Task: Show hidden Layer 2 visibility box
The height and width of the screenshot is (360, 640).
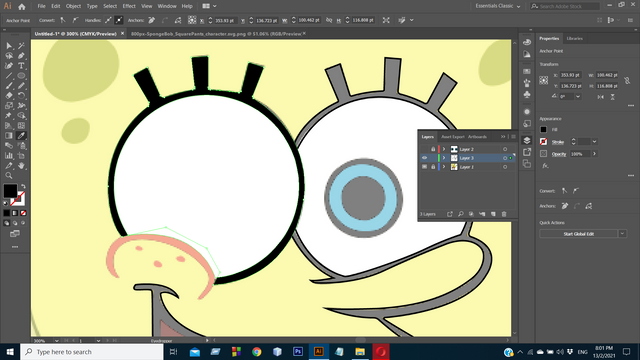Action: (424, 149)
